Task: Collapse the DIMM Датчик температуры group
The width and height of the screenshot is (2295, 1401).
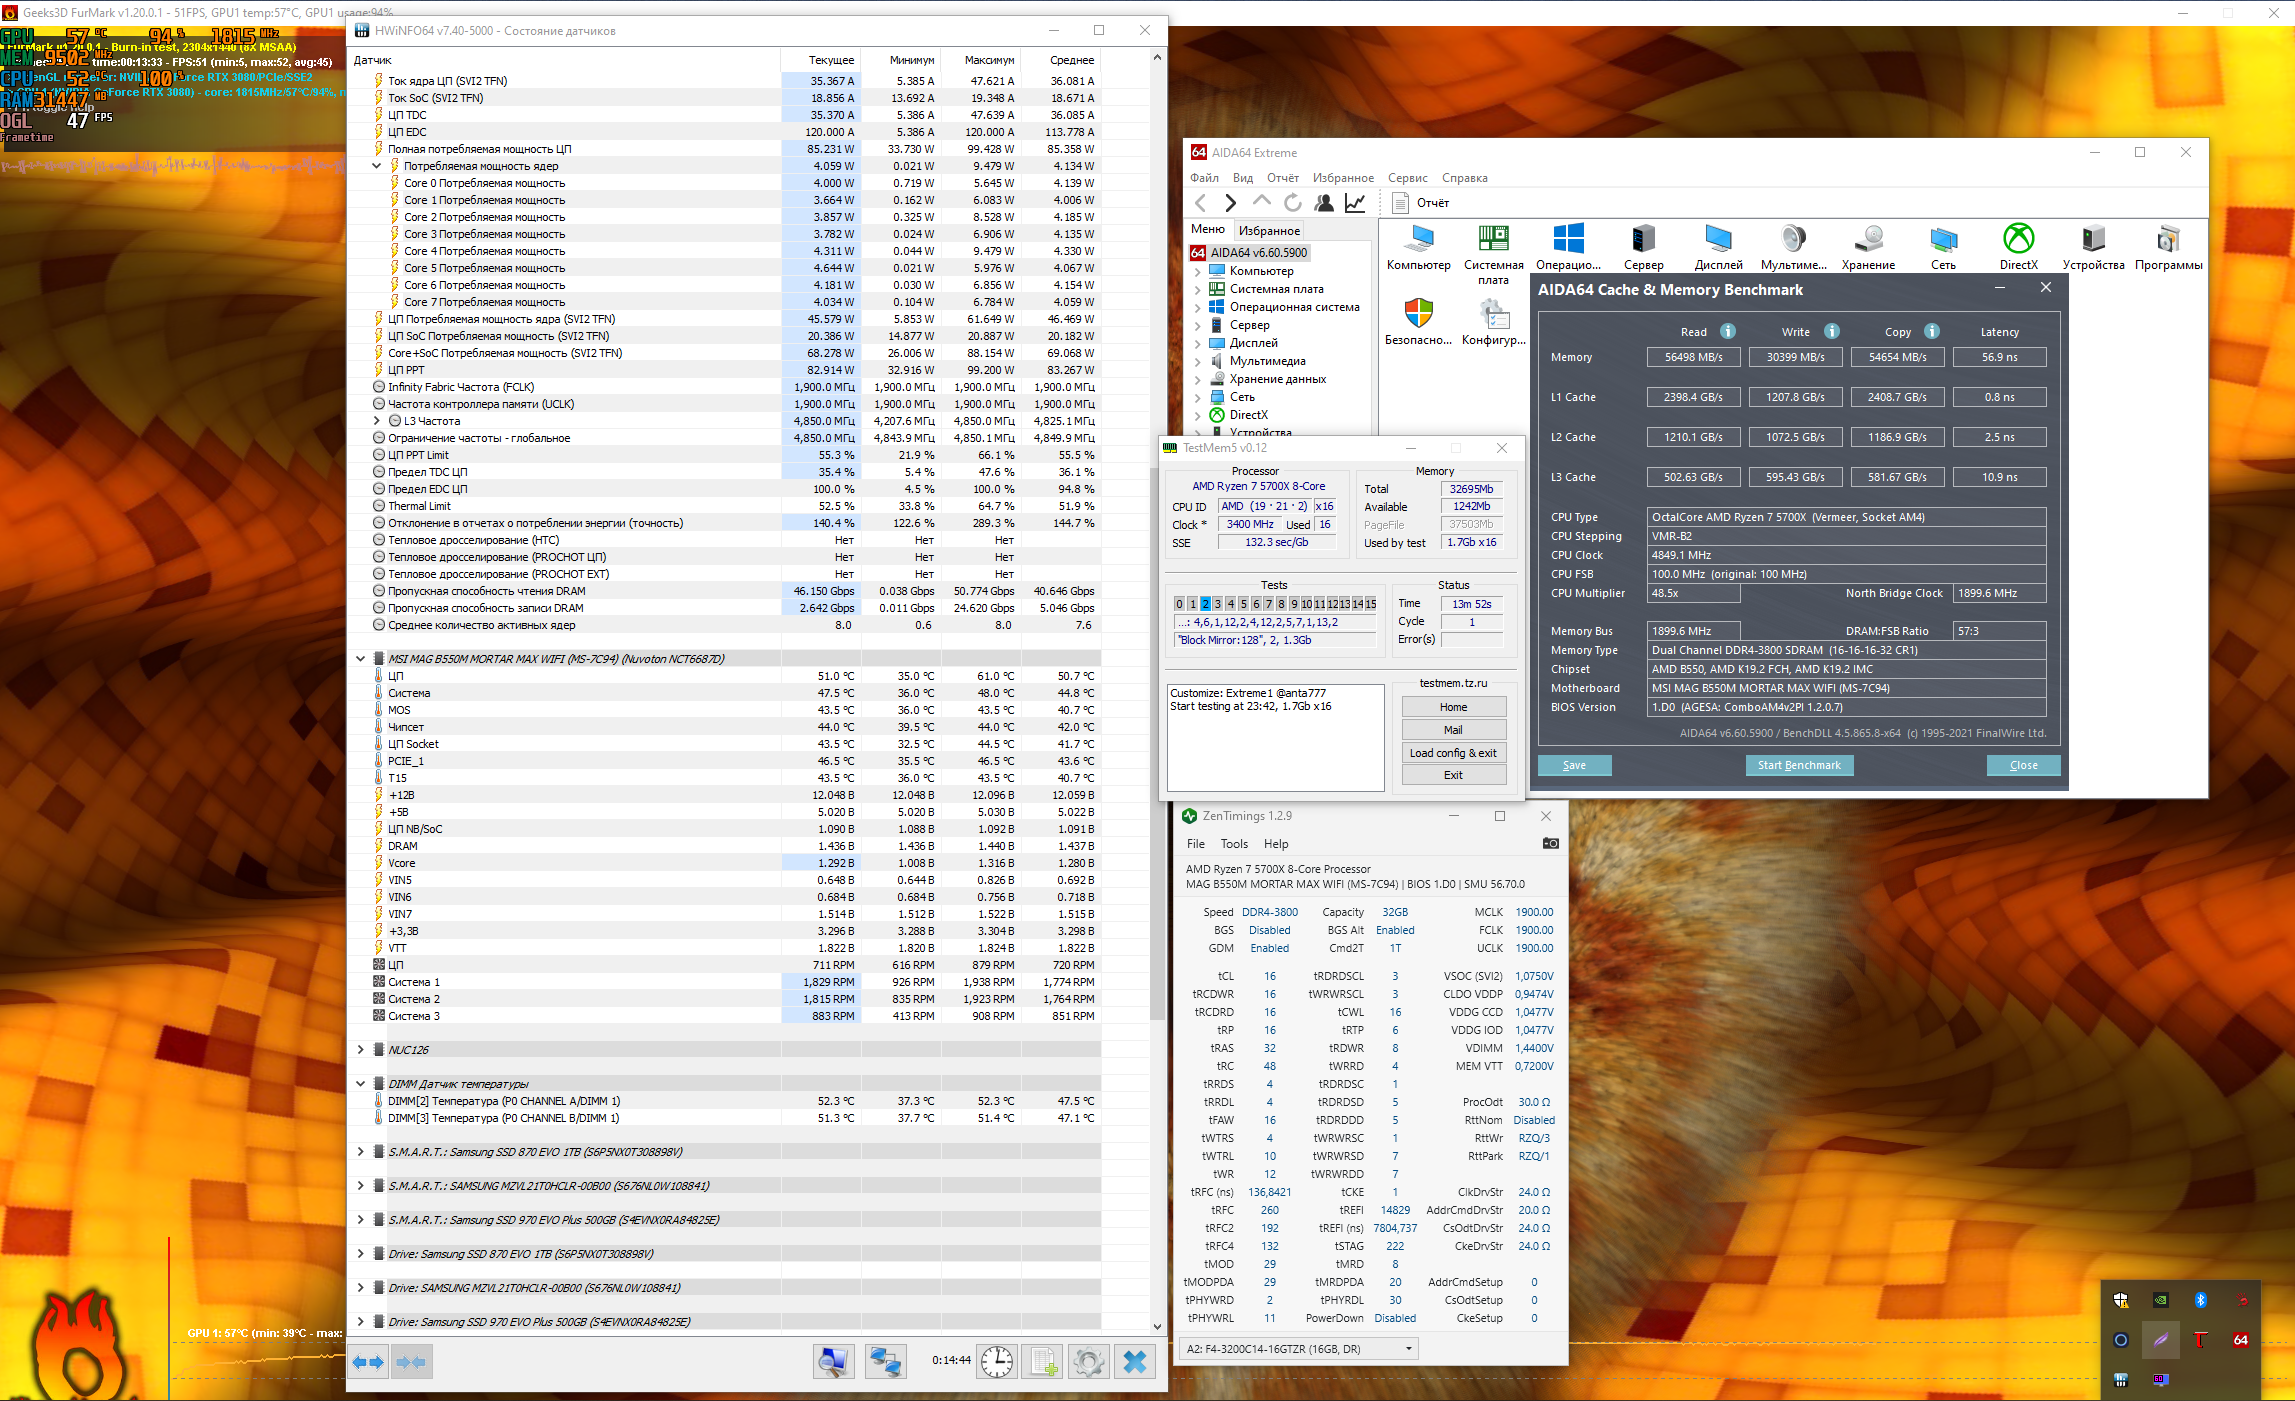Action: [361, 1084]
